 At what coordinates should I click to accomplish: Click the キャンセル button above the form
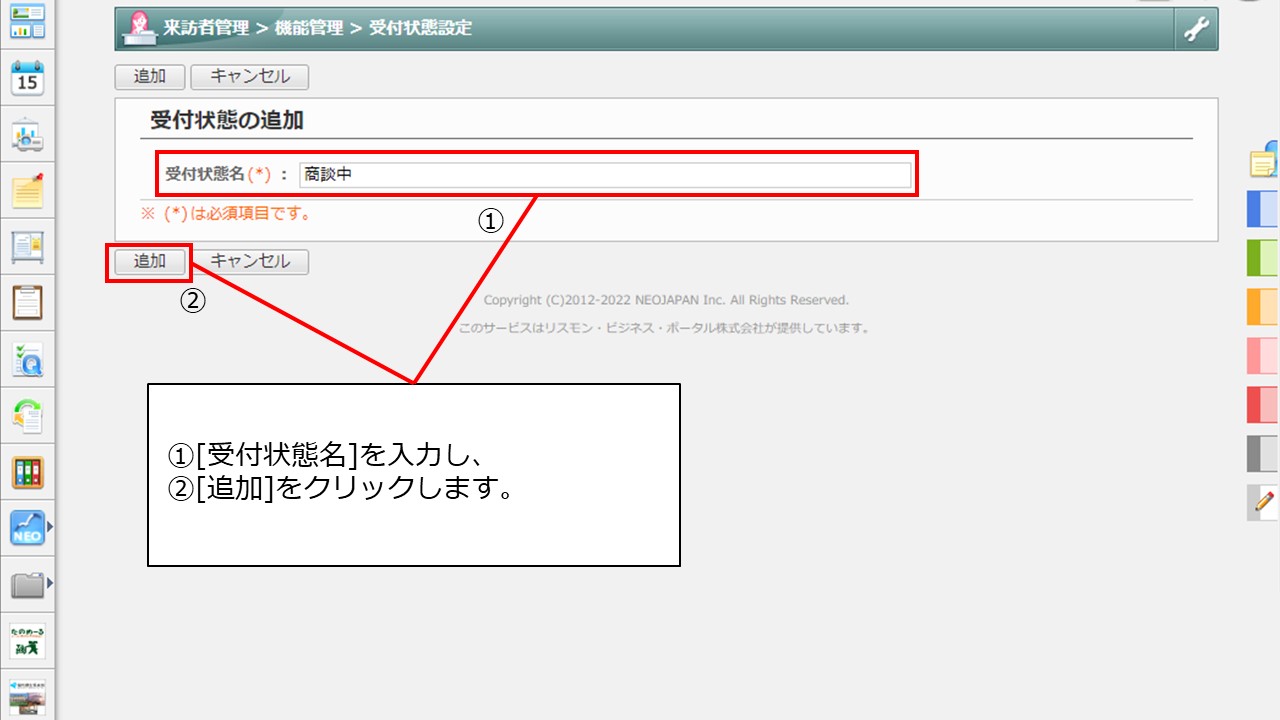pos(249,77)
